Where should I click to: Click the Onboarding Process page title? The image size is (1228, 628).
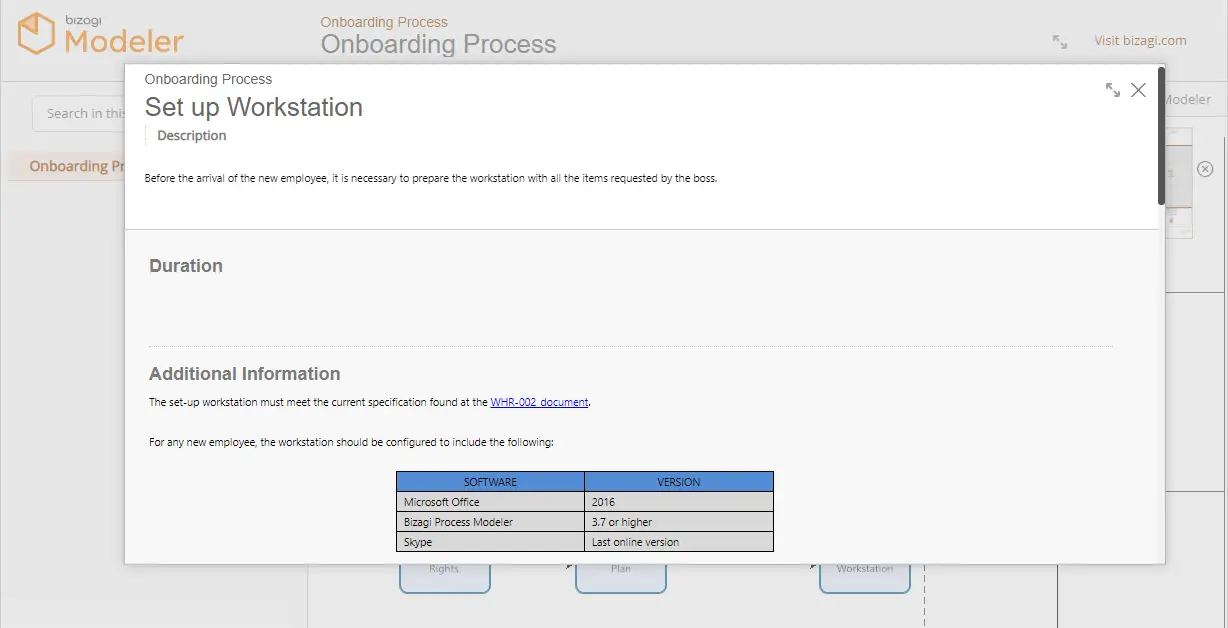[x=438, y=45]
